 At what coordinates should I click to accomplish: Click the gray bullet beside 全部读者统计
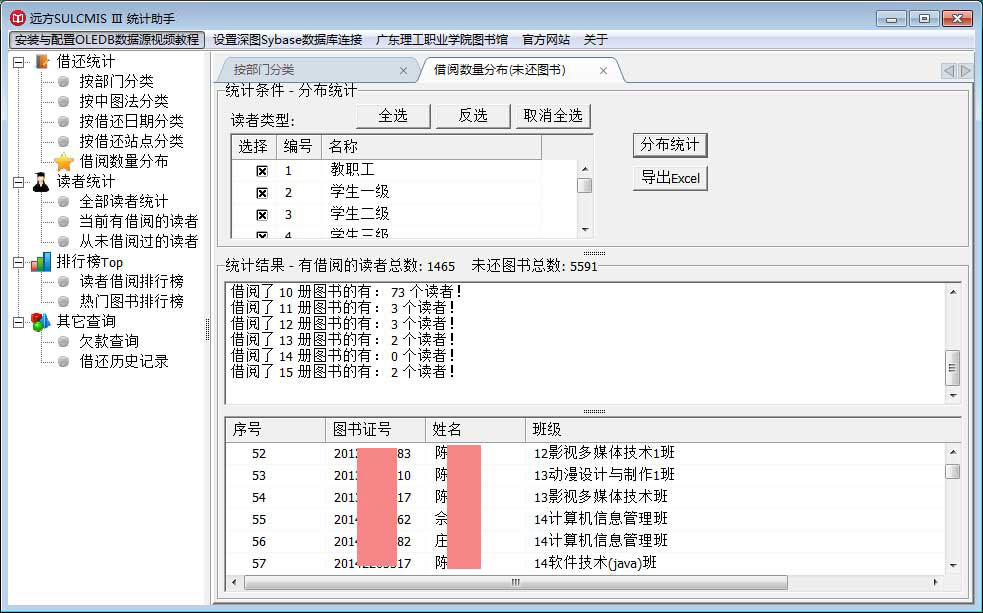[63, 202]
